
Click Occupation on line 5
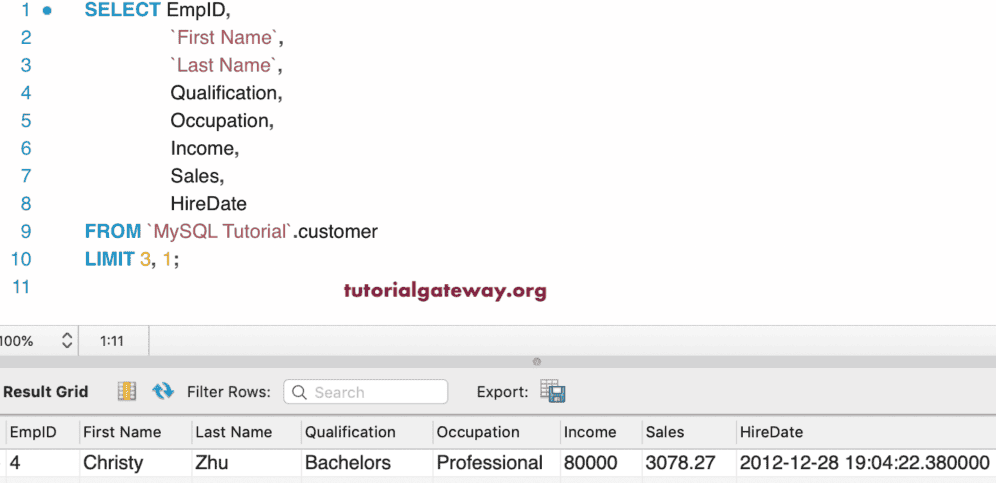pos(219,121)
